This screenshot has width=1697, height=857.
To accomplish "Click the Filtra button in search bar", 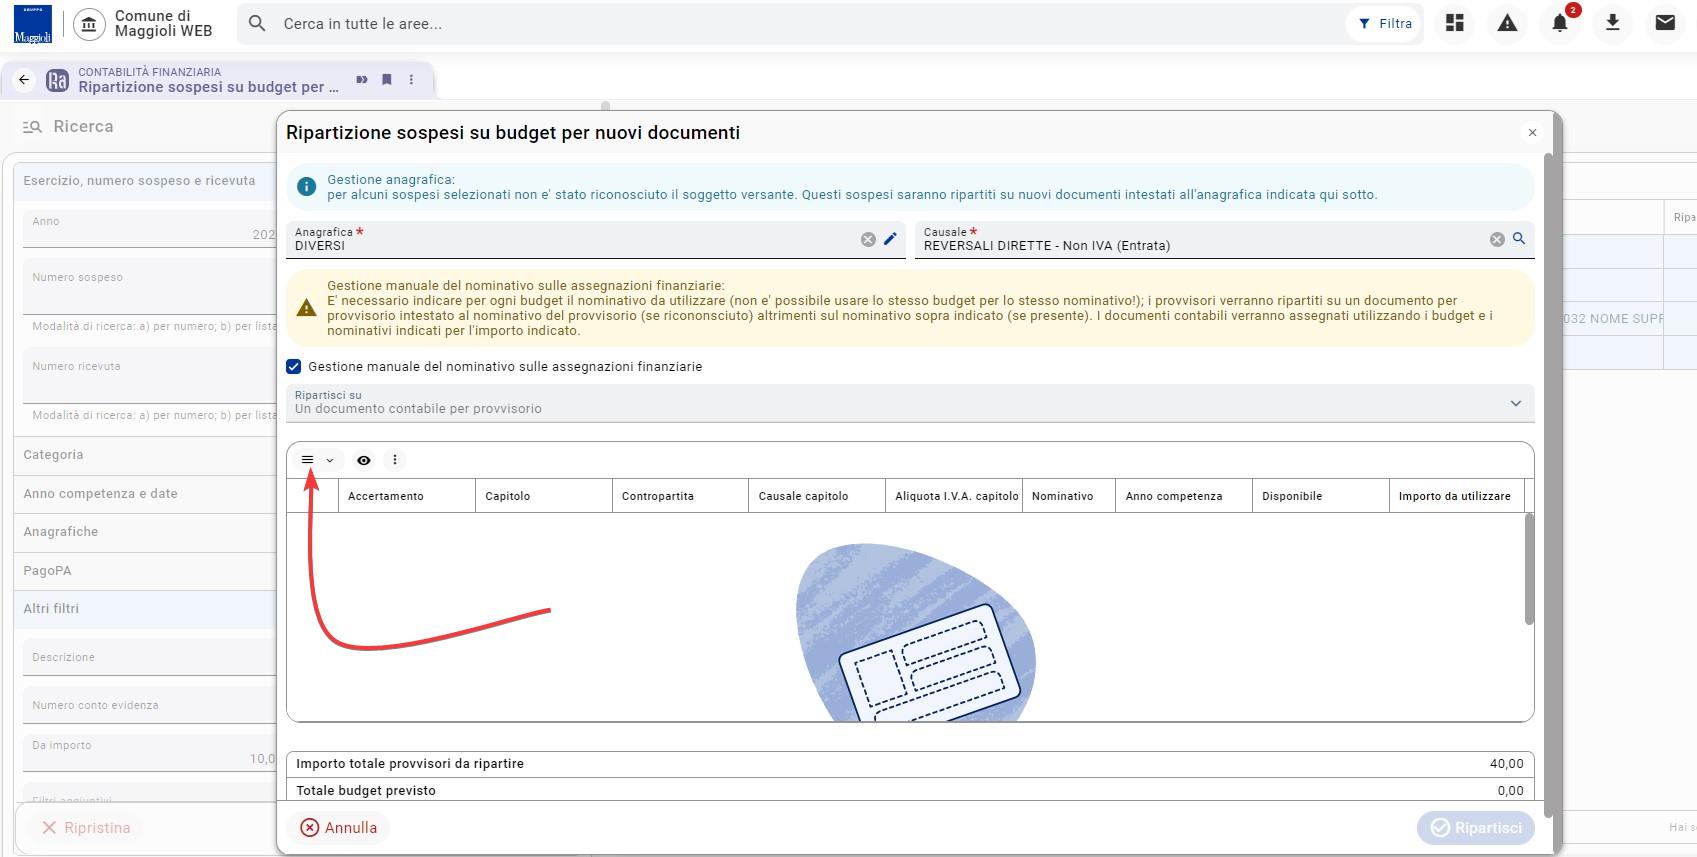I will pos(1386,23).
